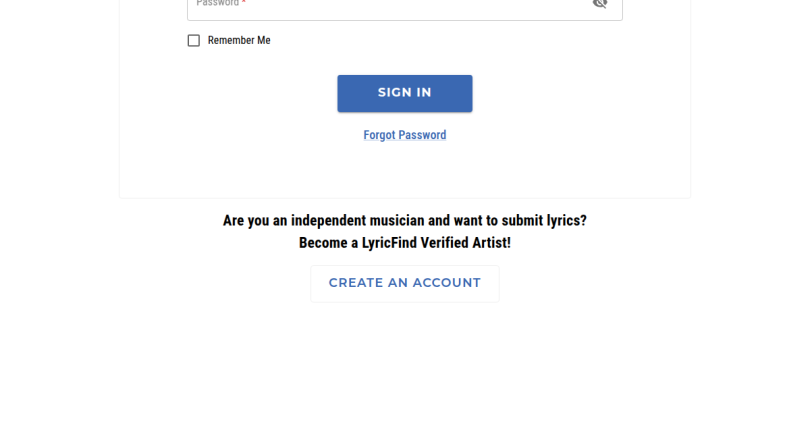The height and width of the screenshot is (424, 810).
Task: Click the red asterisk beside Password
Action: click(x=243, y=3)
